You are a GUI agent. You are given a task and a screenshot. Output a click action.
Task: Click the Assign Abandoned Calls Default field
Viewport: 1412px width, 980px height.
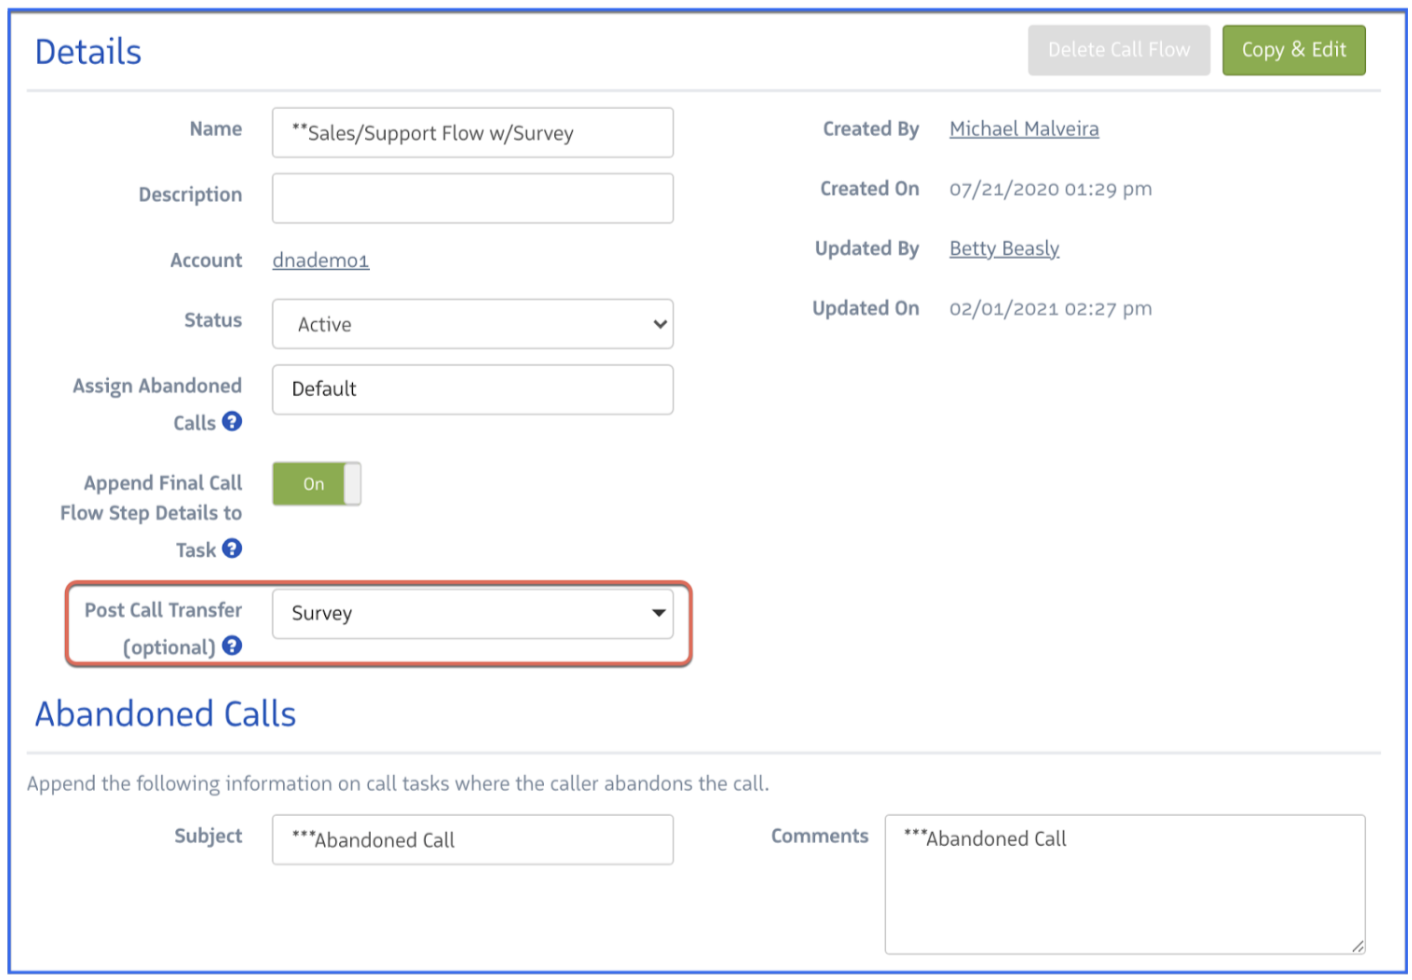(x=472, y=389)
